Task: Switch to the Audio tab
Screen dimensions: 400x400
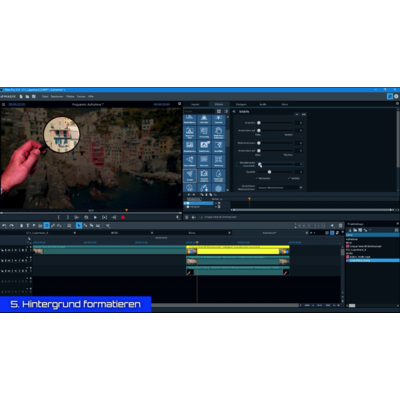Action: [x=263, y=104]
